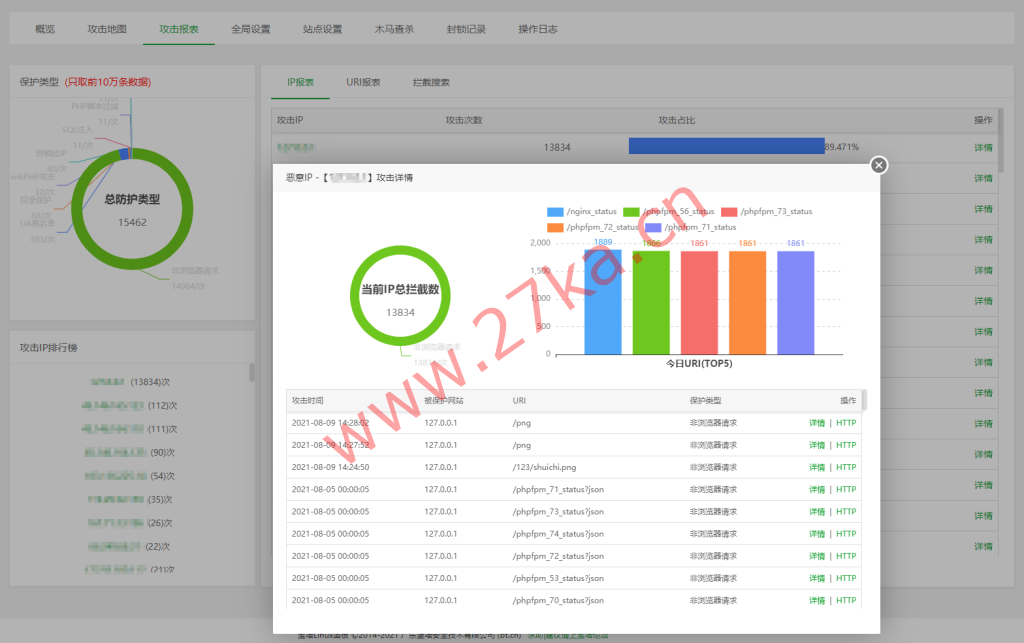Click HTTP for /phpfpm_70_status?json row
This screenshot has width=1024, height=643.
point(846,601)
